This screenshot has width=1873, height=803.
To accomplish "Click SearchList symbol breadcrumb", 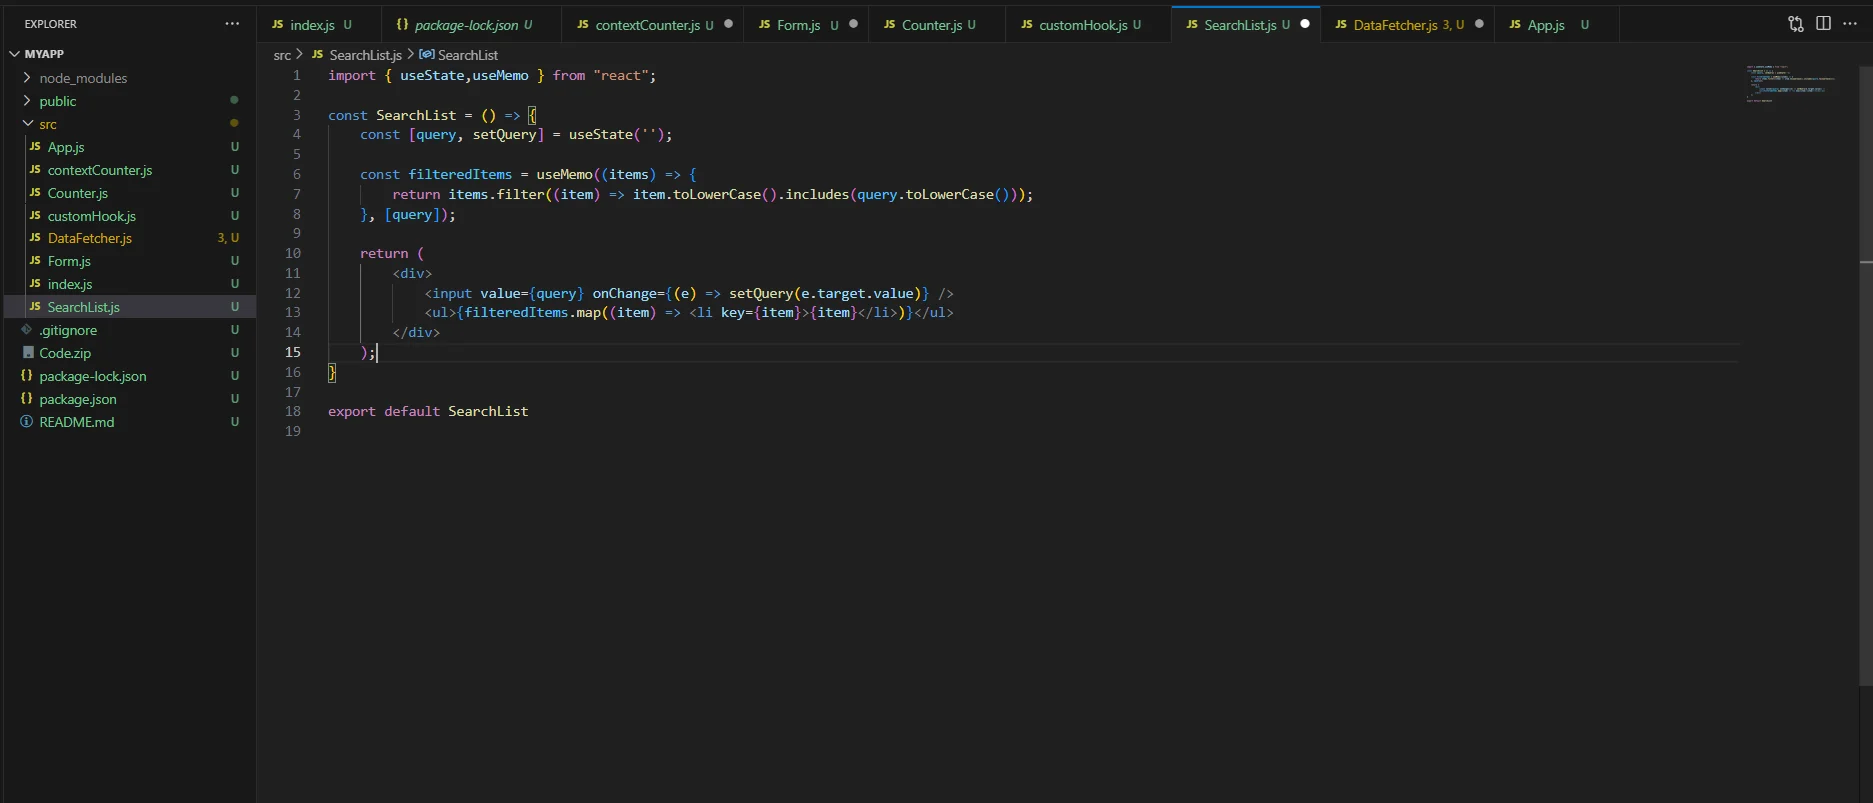I will (x=467, y=55).
